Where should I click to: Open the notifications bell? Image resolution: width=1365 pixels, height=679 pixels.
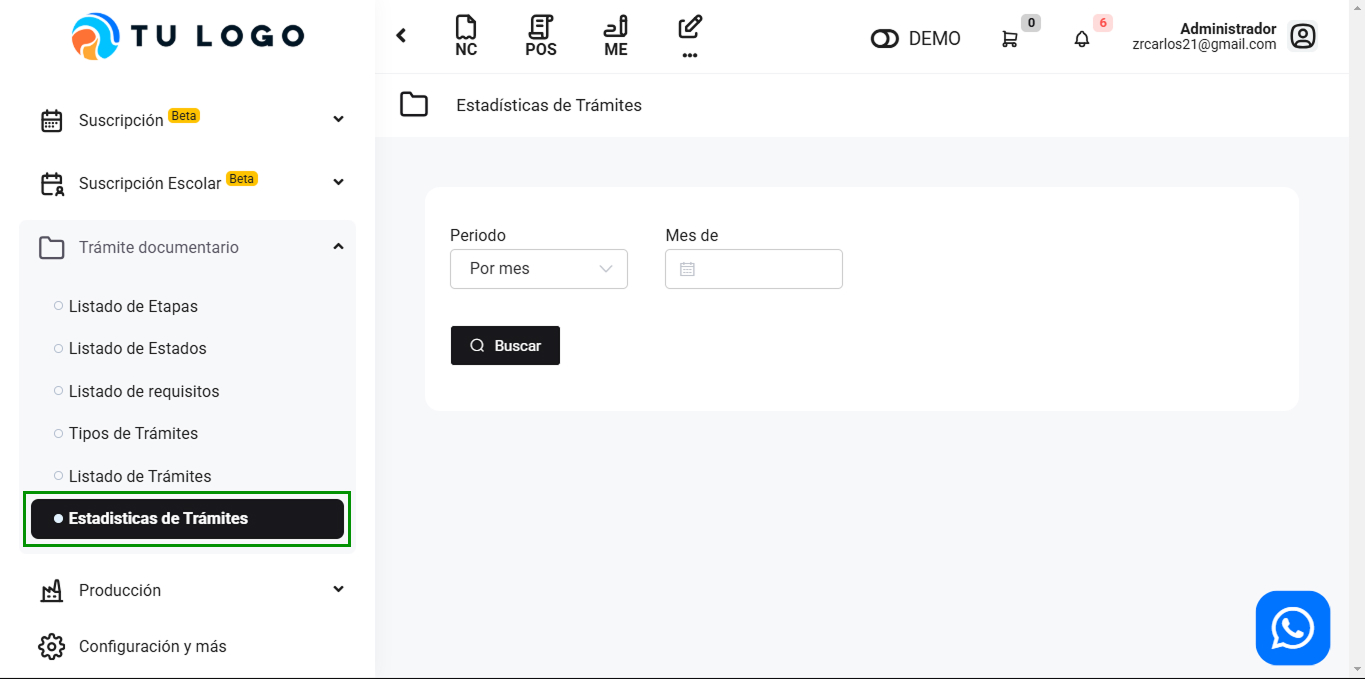pos(1082,39)
